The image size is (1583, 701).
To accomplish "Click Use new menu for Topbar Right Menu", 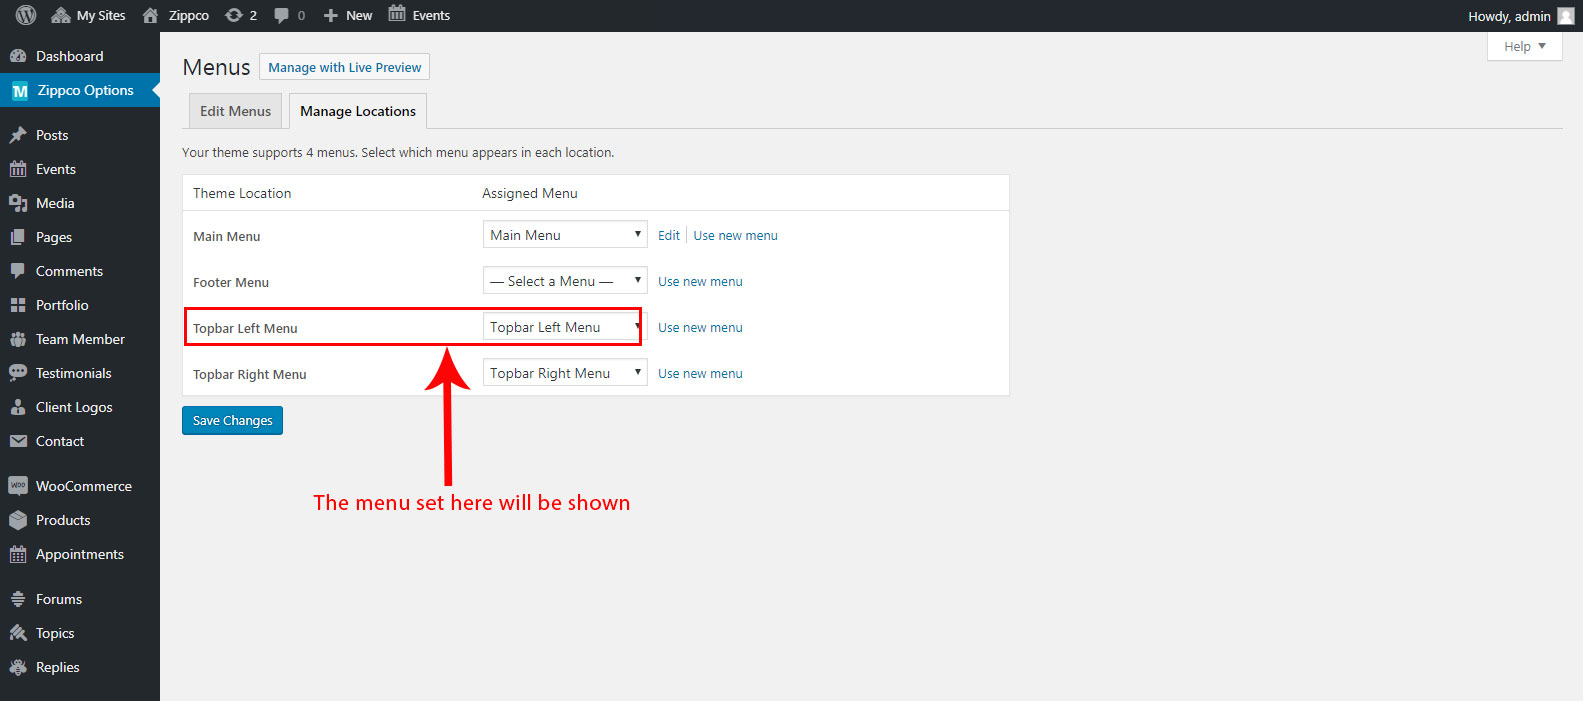I will [700, 373].
